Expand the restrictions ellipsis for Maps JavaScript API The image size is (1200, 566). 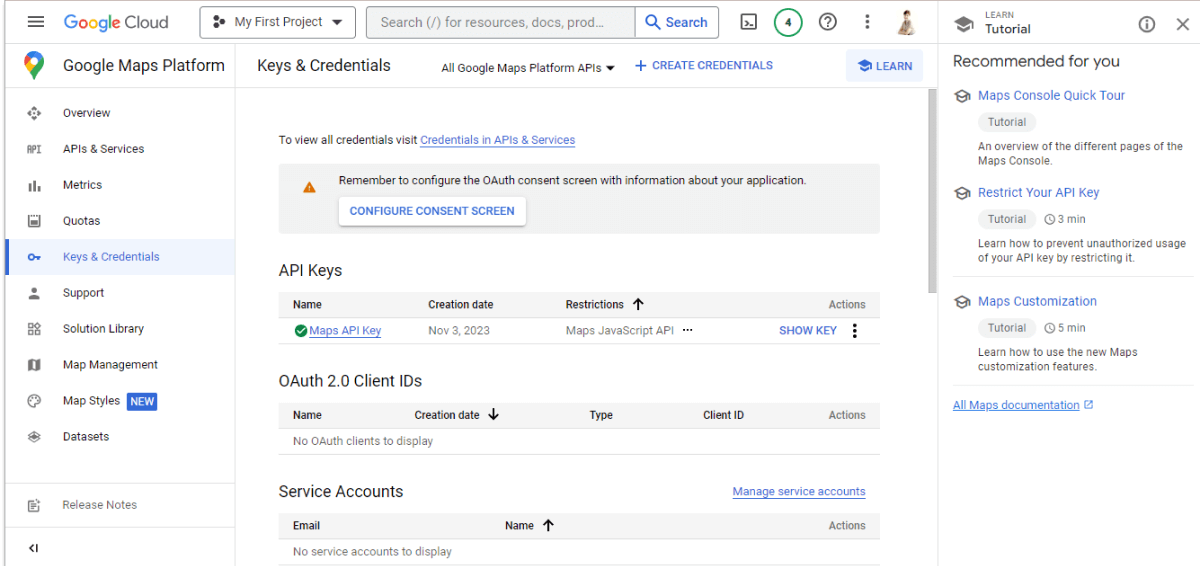[687, 330]
